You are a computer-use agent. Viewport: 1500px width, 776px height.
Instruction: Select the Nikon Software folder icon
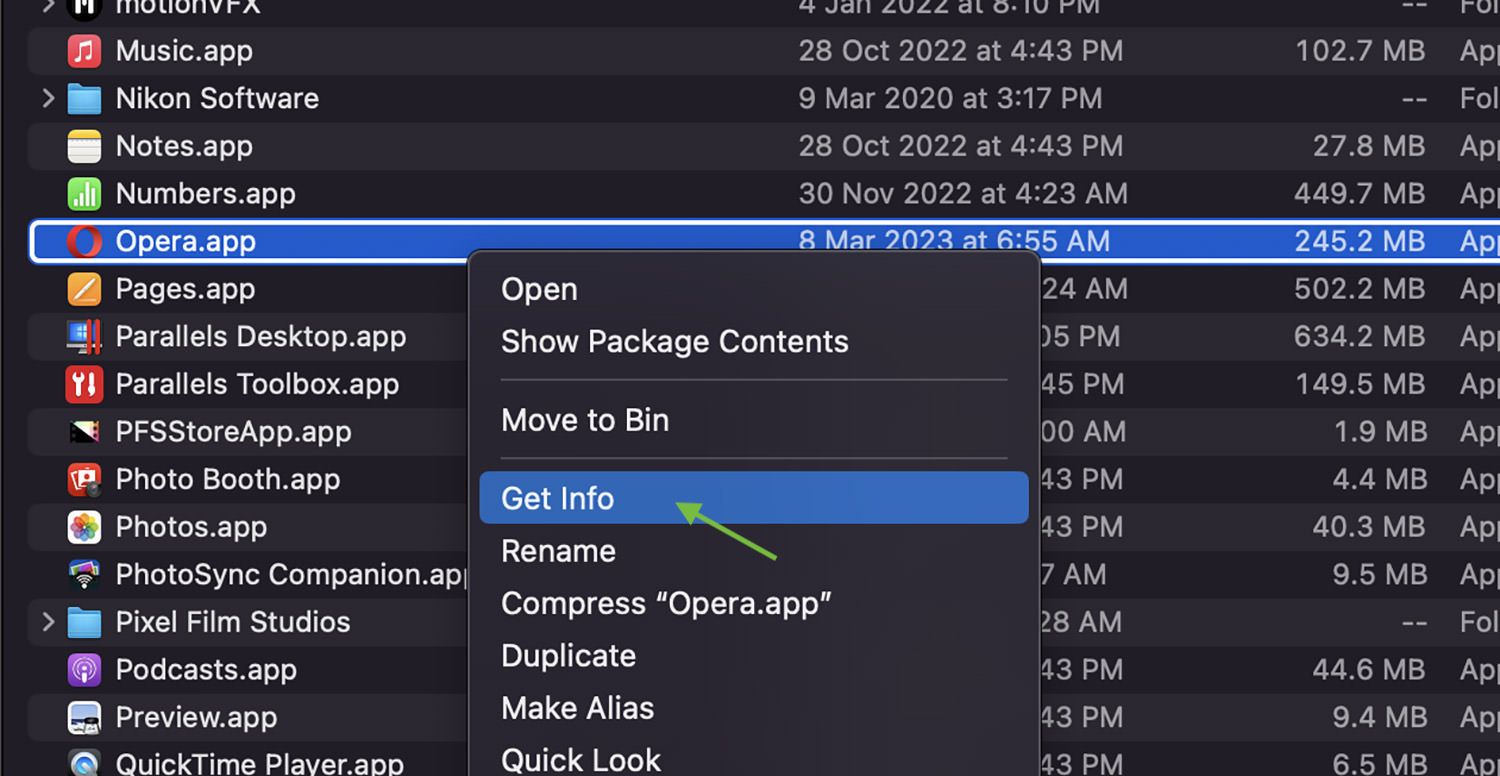[x=84, y=99]
